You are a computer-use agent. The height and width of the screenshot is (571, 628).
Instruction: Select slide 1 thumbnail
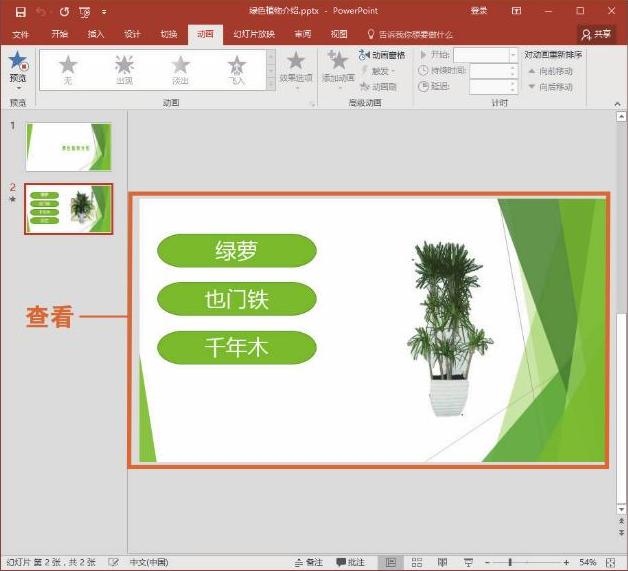tap(68, 147)
